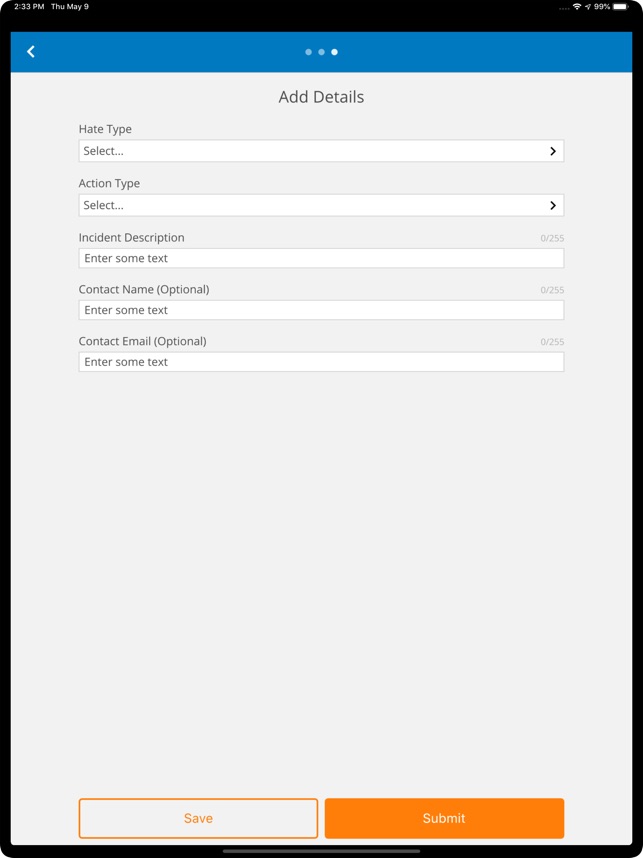Tap the Contact Email optional field

321,362
